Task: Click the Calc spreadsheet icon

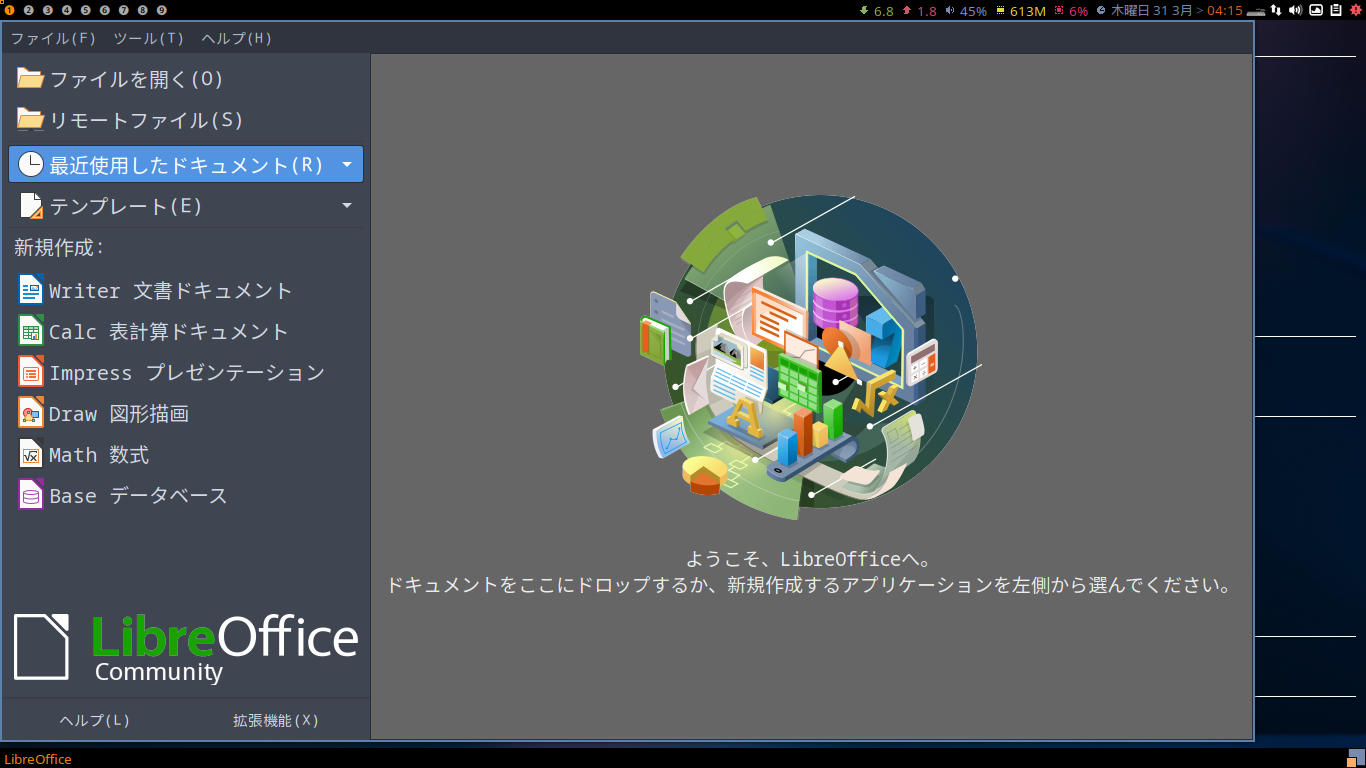Action: click(31, 331)
